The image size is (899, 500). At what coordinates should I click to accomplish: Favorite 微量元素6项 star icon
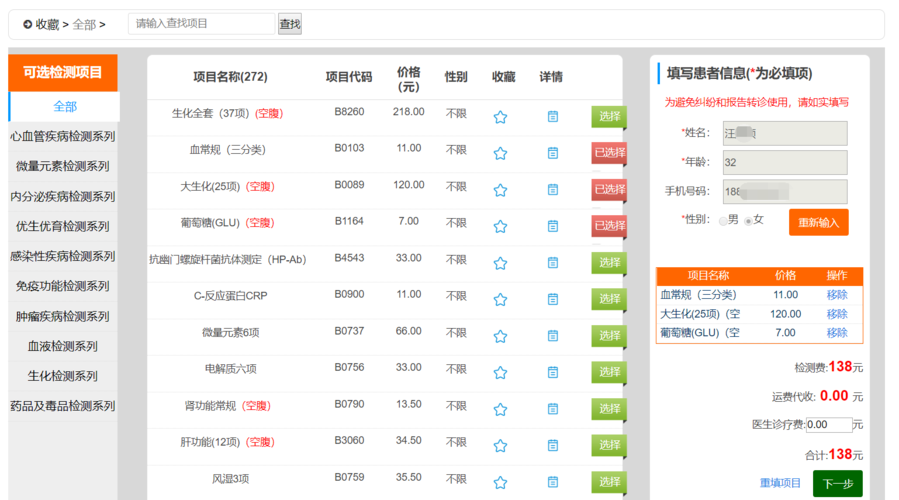[501, 337]
